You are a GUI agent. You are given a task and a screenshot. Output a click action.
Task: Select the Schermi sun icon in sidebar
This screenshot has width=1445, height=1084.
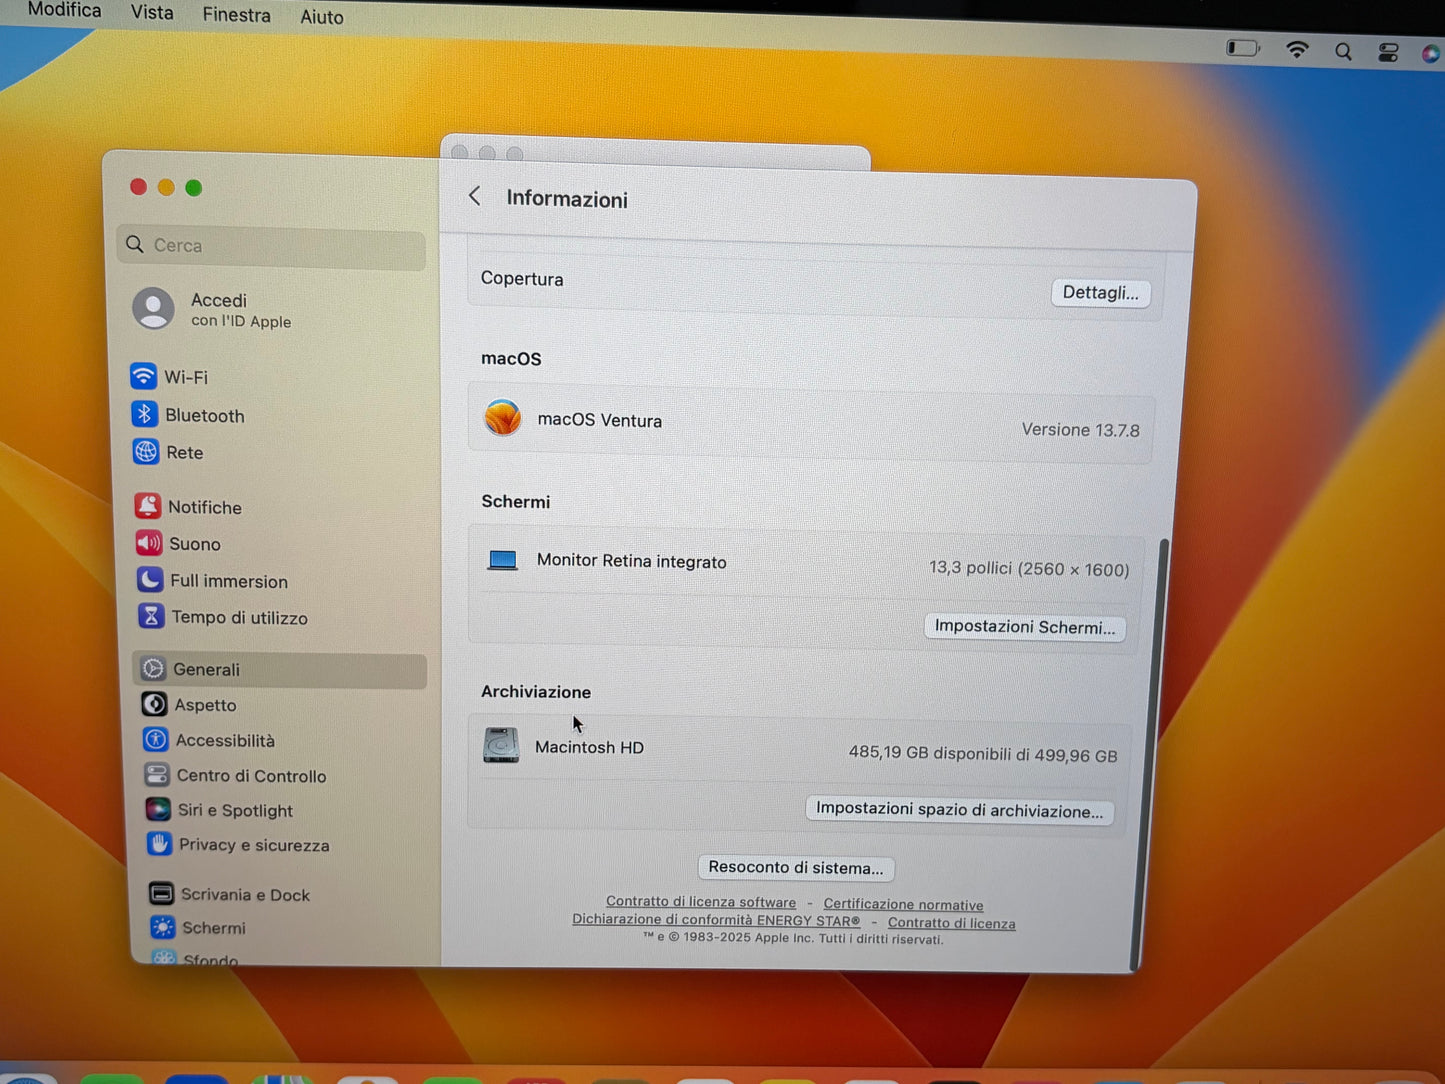[x=162, y=927]
